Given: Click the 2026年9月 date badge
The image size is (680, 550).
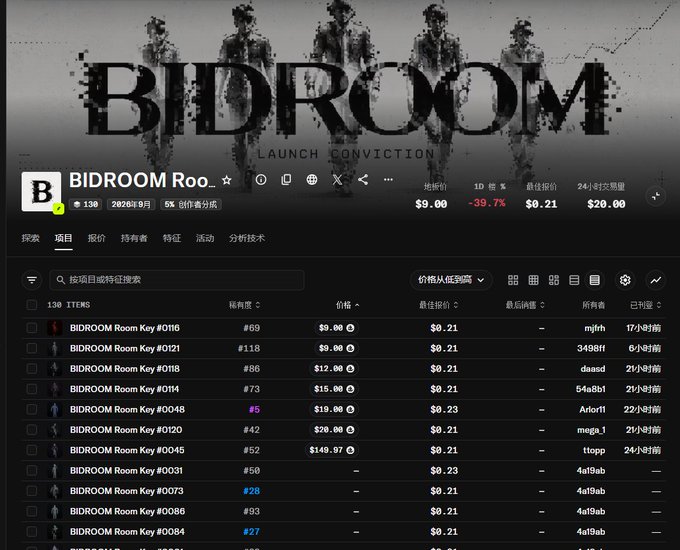Looking at the screenshot, I should tap(131, 204).
